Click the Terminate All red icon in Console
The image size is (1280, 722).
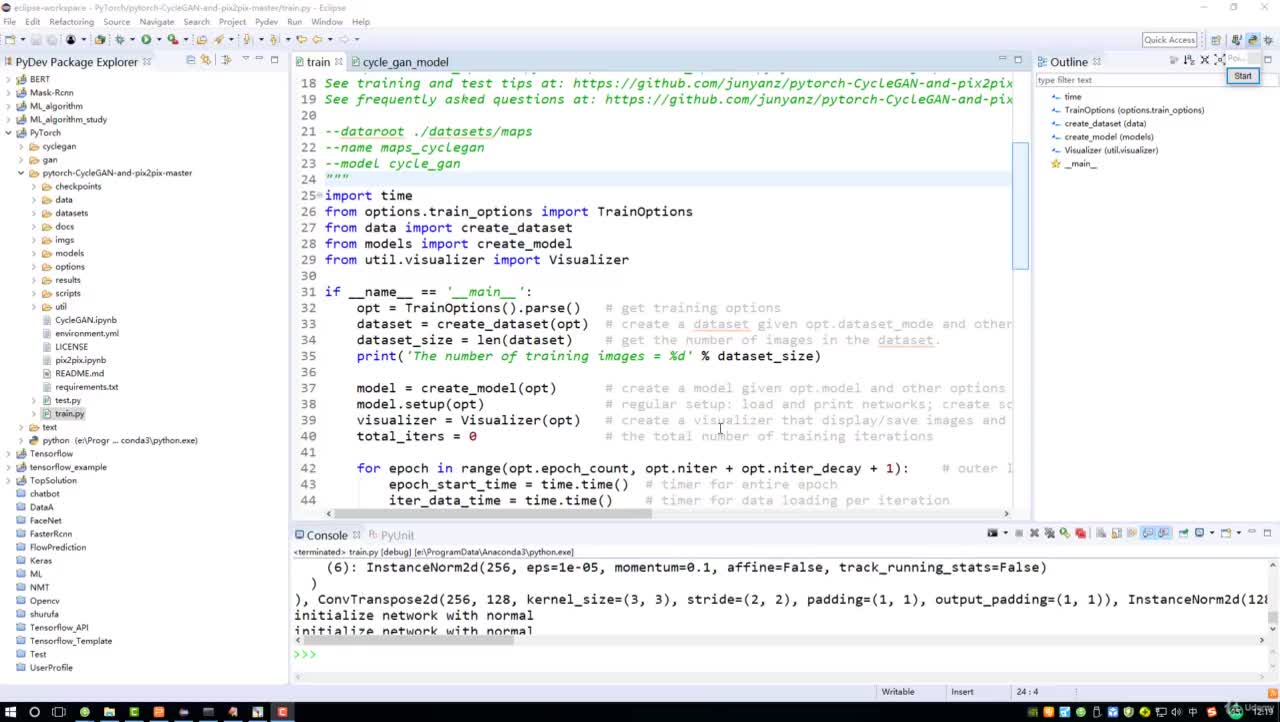(x=1081, y=533)
